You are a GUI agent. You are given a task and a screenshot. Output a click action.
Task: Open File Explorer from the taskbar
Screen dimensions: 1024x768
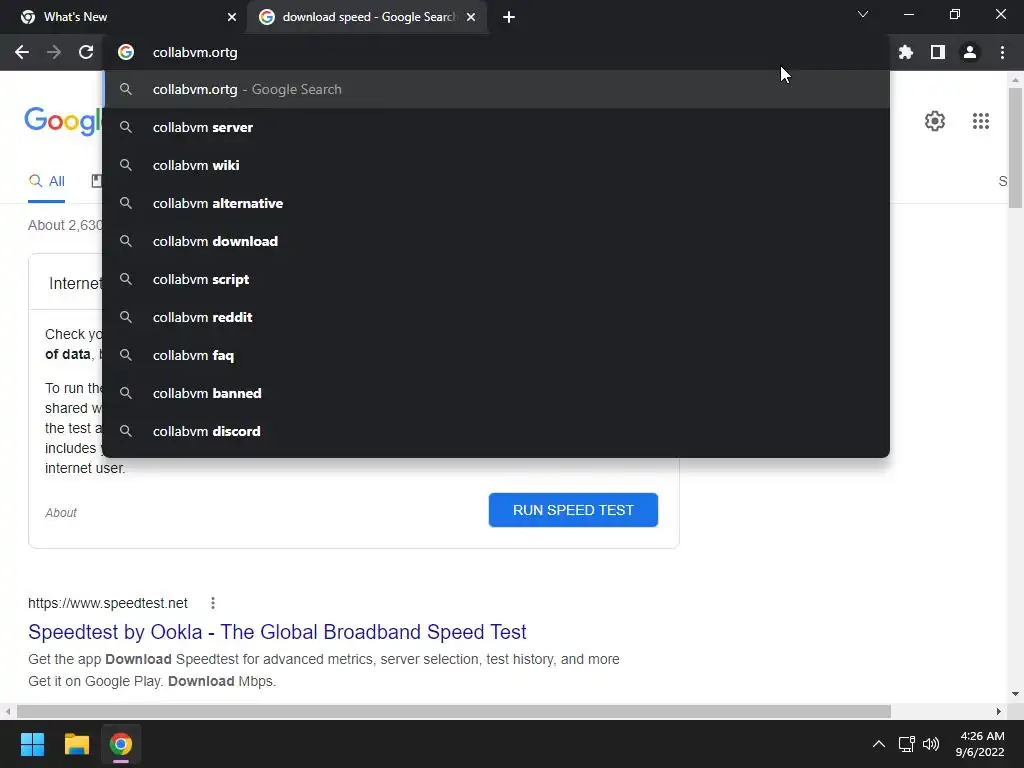pyautogui.click(x=76, y=744)
